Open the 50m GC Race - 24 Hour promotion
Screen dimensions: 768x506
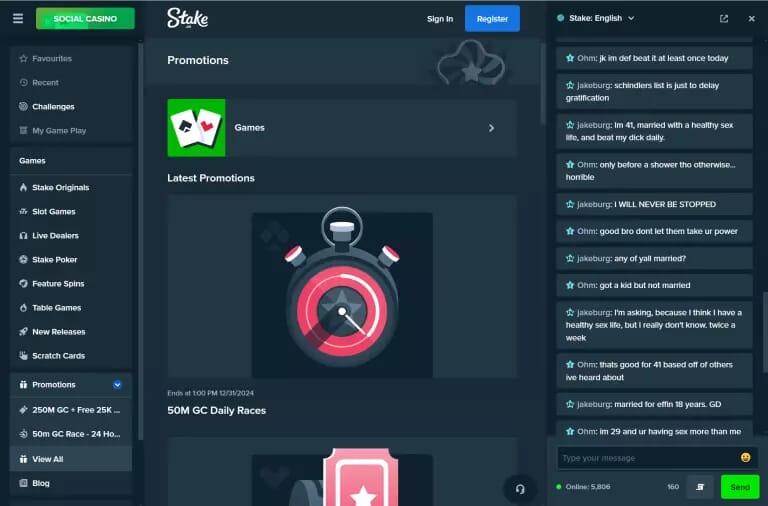(71, 434)
